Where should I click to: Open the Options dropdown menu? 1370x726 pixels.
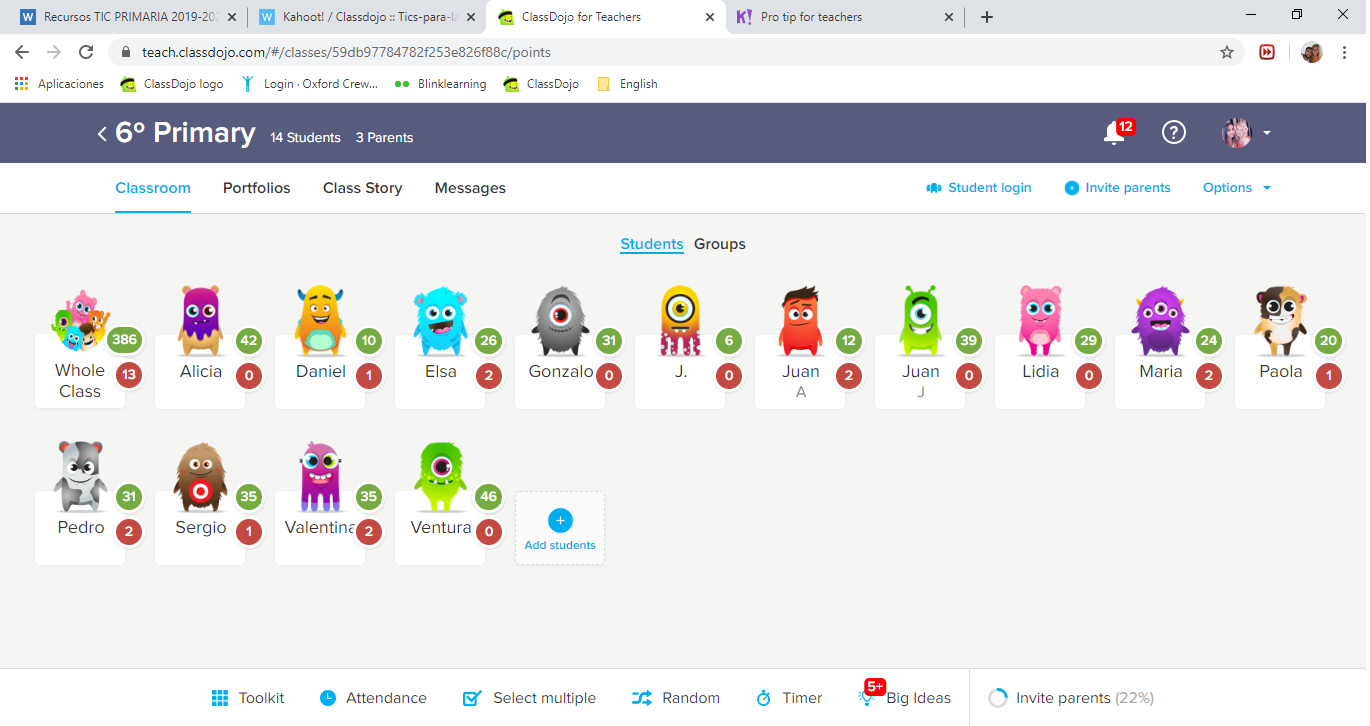tap(1237, 188)
